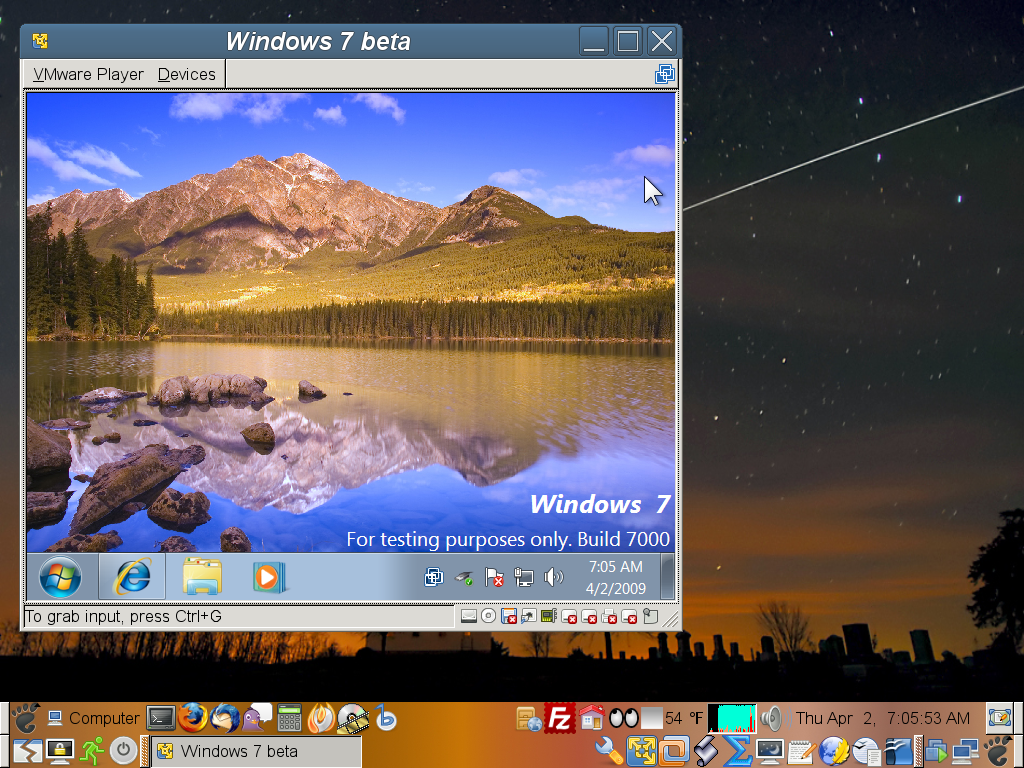
Task: Click the CD/DVD drive device icon
Action: pos(488,616)
